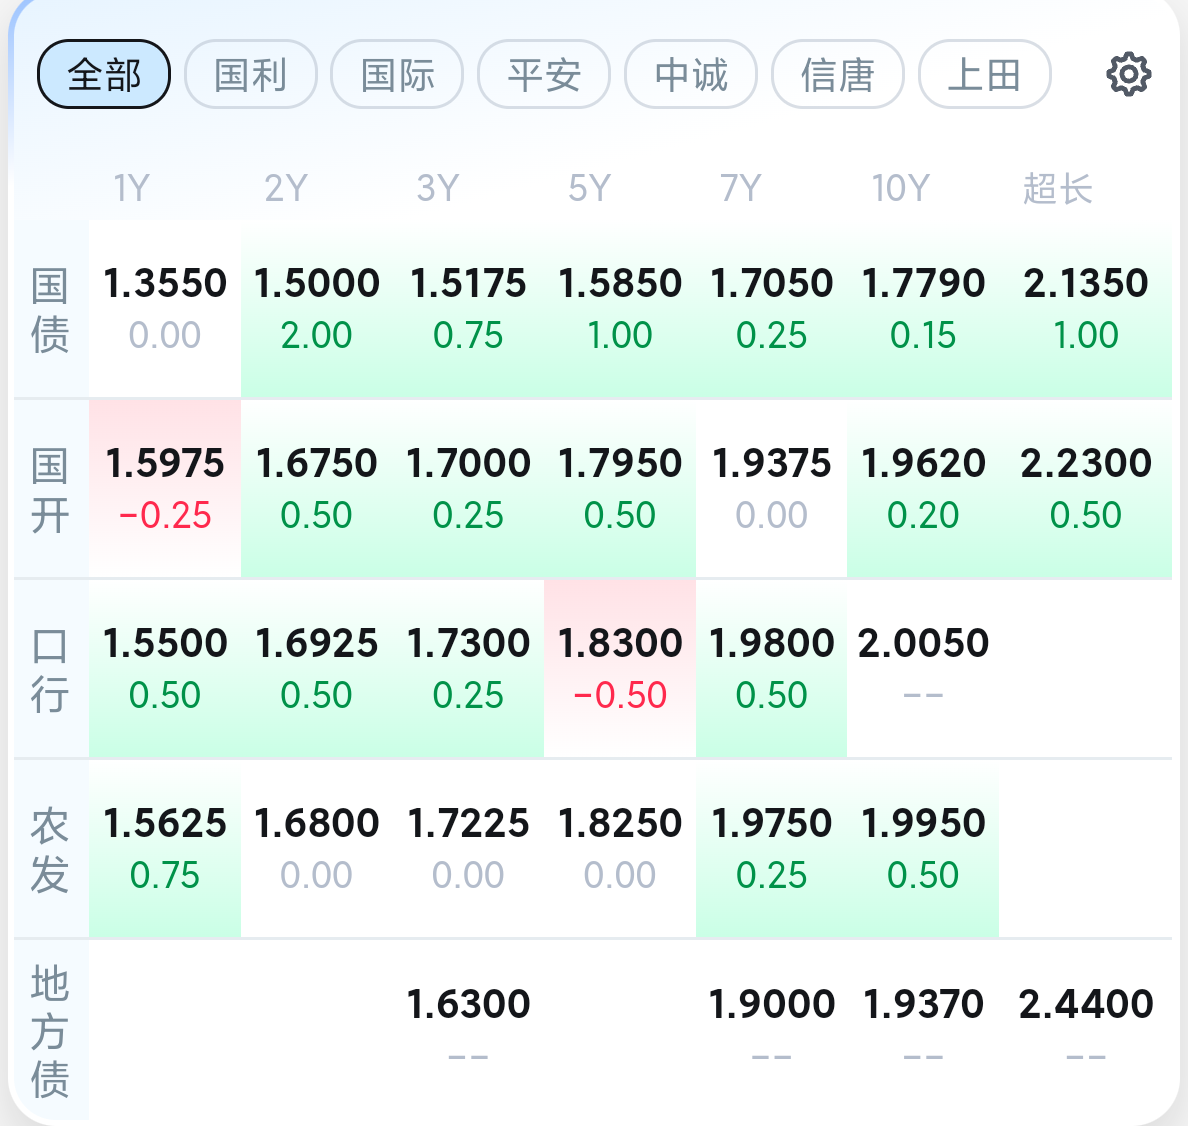Switch to the 信唐 tab
The image size is (1188, 1126).
pyautogui.click(x=838, y=75)
